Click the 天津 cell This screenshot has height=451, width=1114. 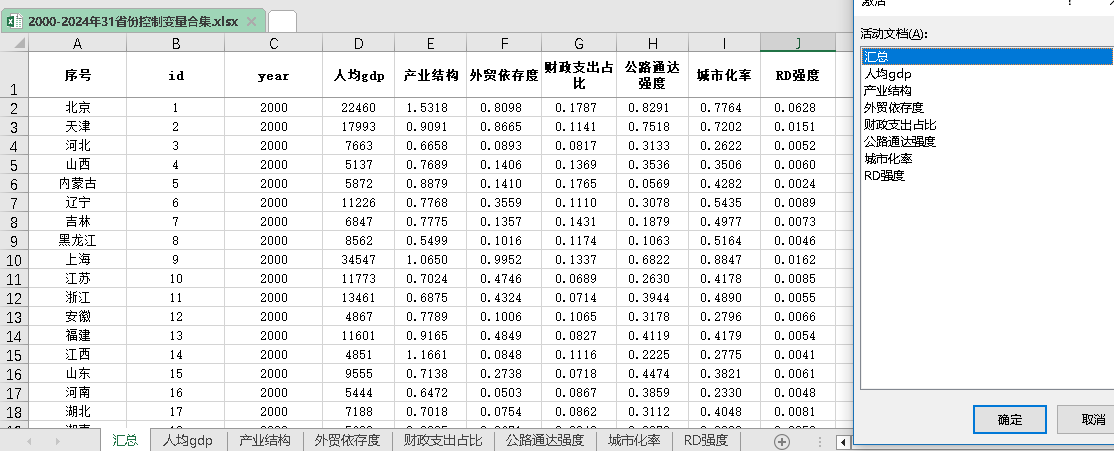(77, 126)
